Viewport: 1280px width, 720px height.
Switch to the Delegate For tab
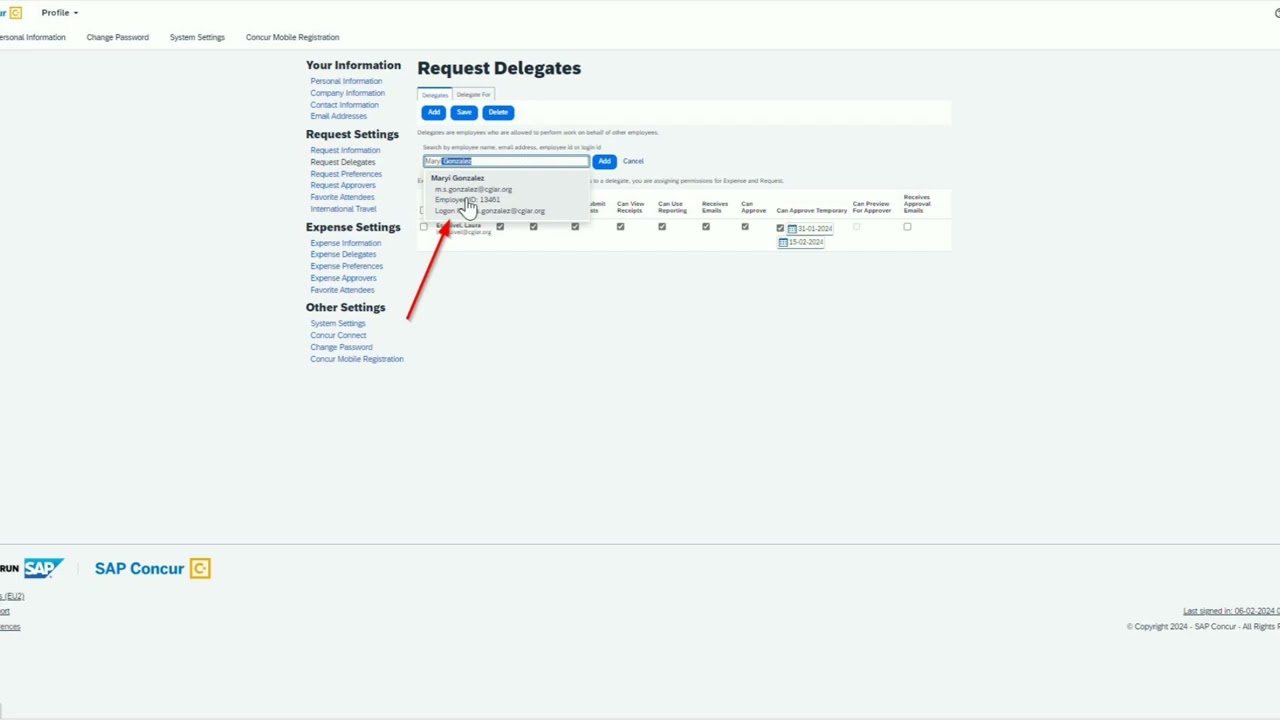pos(474,95)
